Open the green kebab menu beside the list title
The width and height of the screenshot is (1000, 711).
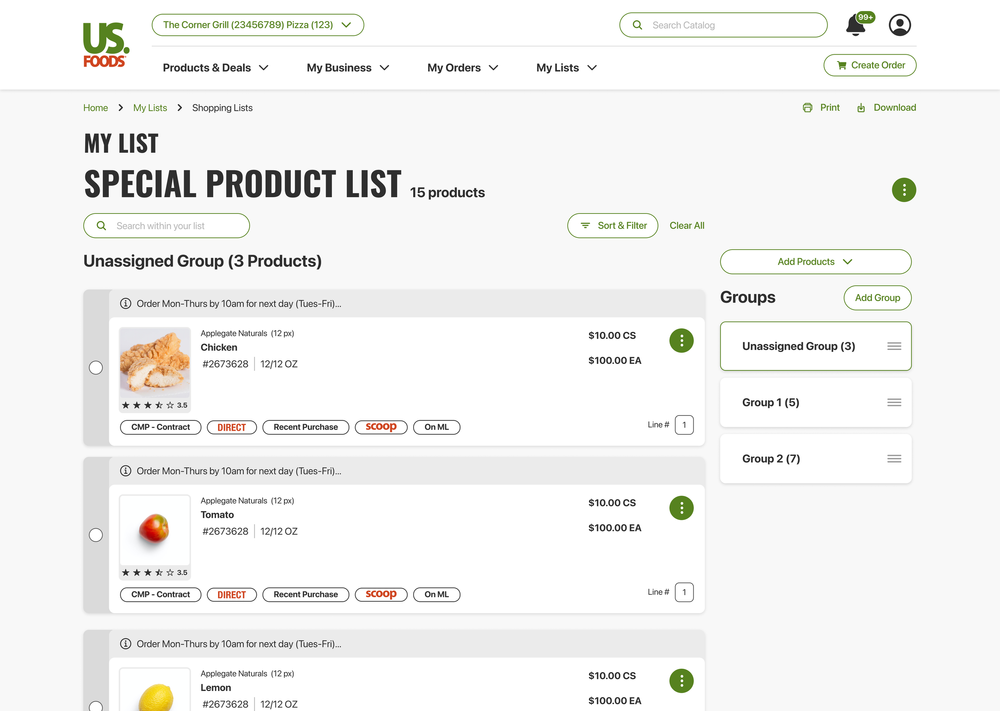click(x=904, y=189)
